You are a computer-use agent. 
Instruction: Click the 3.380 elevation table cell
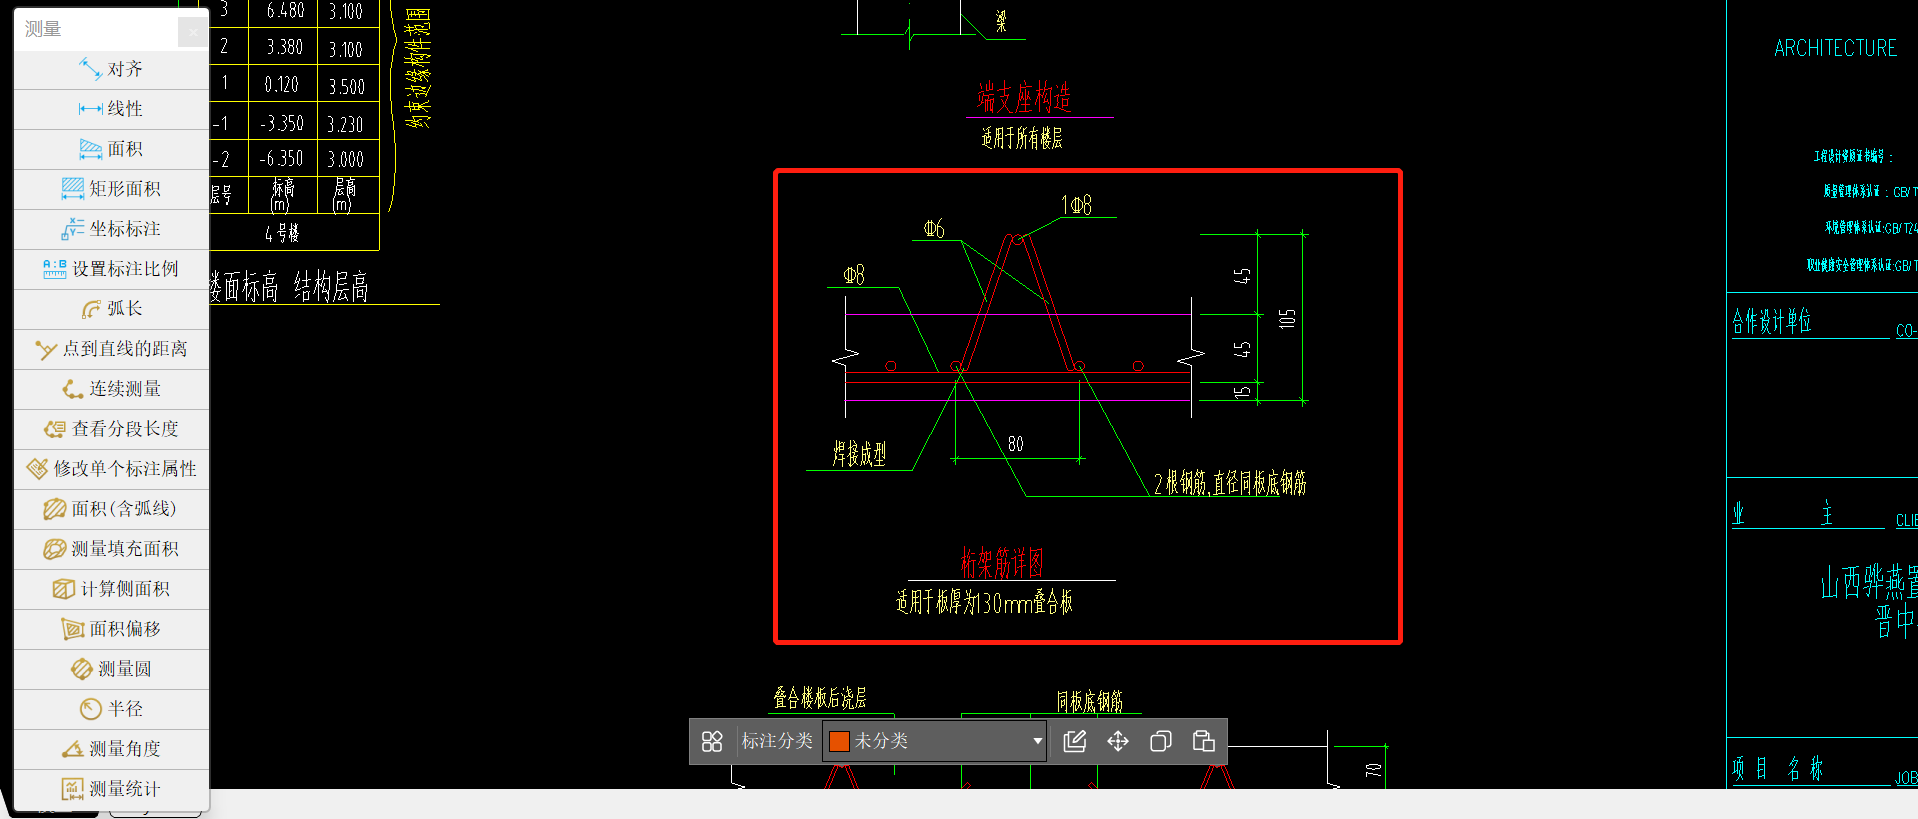coord(284,47)
